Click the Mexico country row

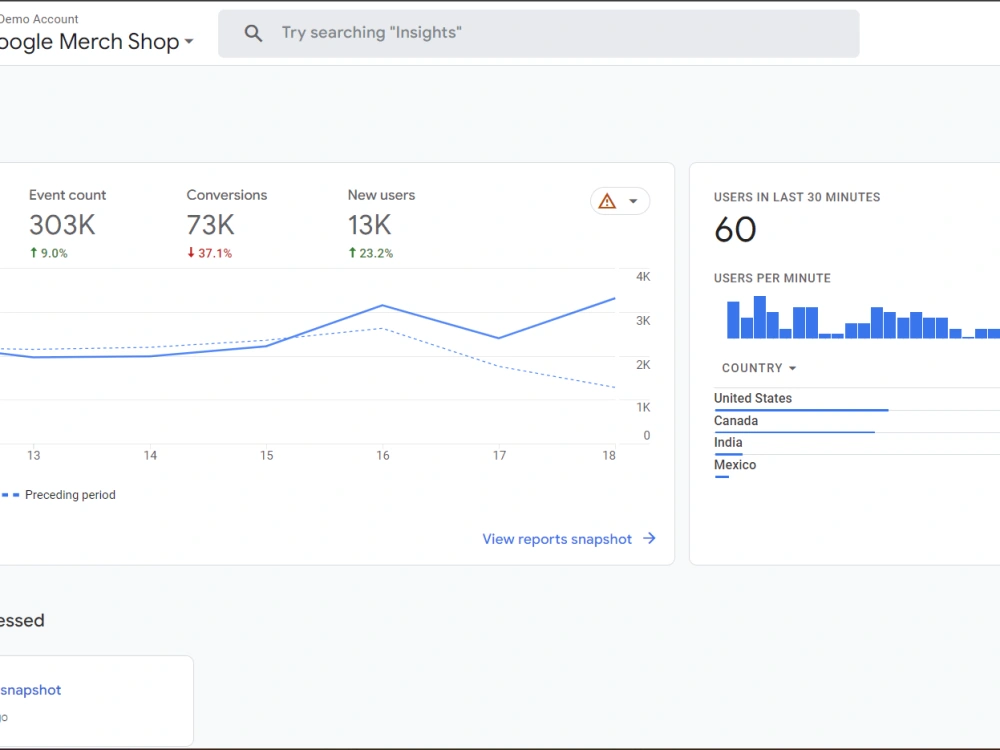[x=857, y=466]
